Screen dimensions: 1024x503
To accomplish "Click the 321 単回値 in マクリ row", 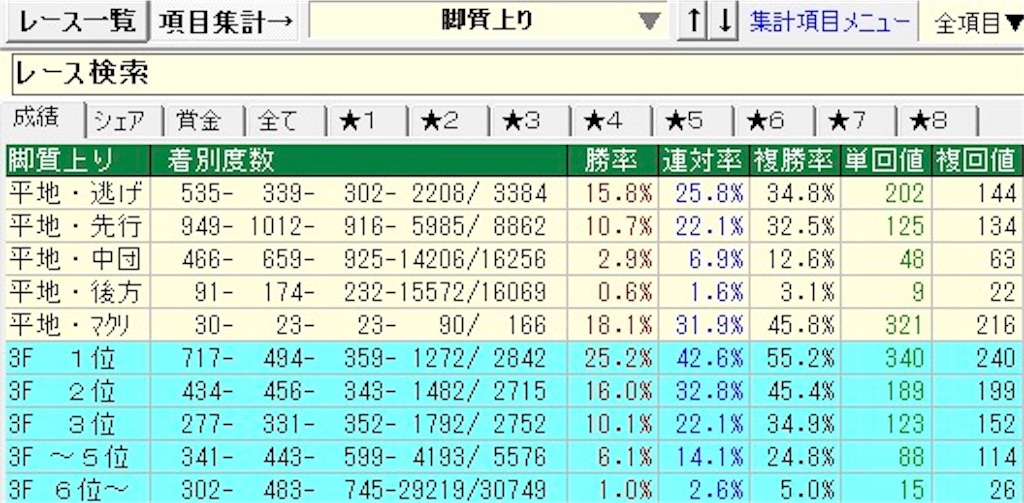I will coord(886,324).
